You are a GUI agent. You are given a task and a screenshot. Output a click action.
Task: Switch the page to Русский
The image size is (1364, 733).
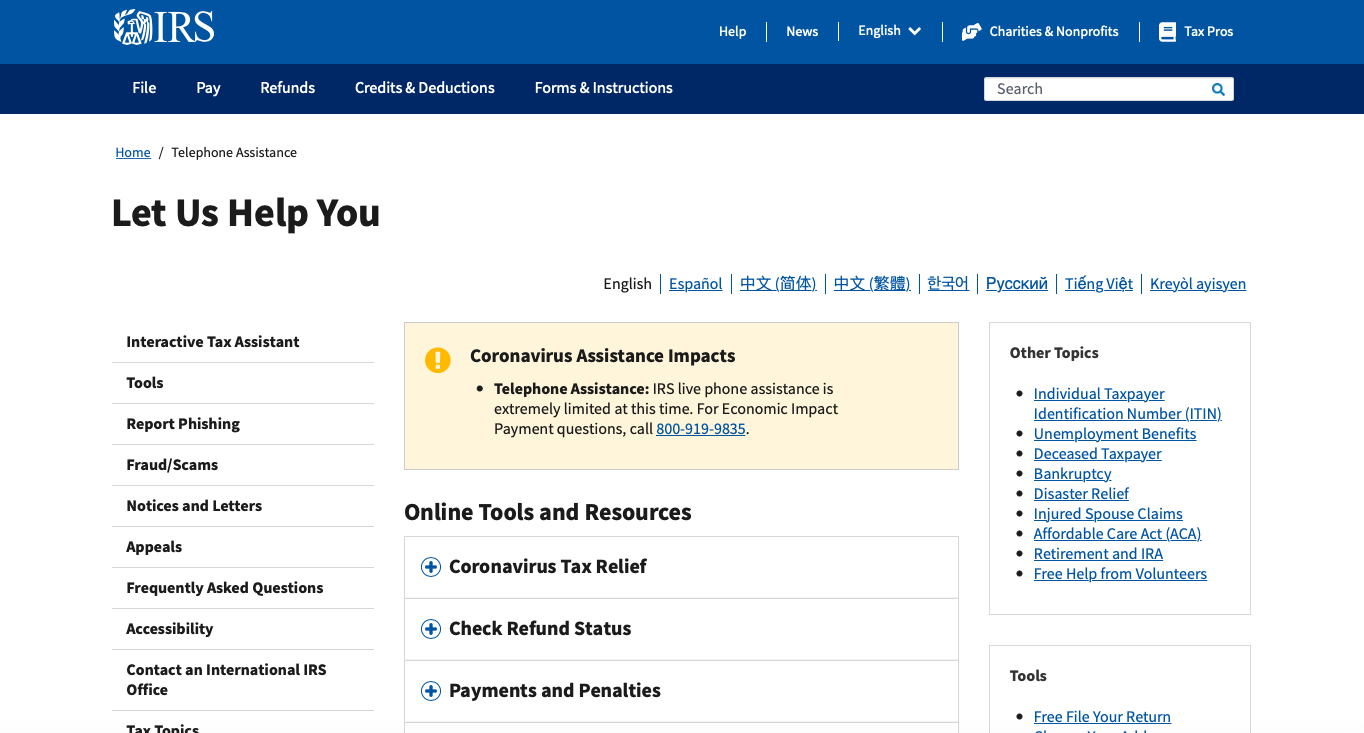coord(1017,284)
